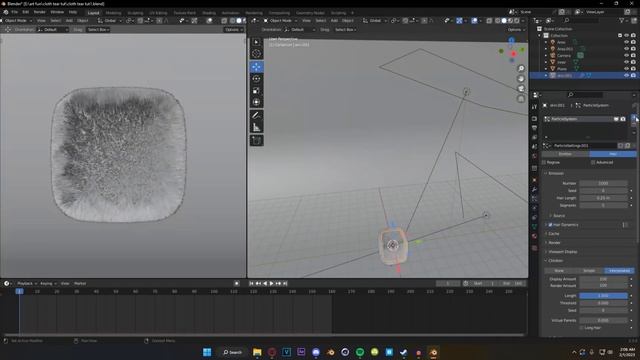
Task: Open the File menu
Action: [x=14, y=12]
